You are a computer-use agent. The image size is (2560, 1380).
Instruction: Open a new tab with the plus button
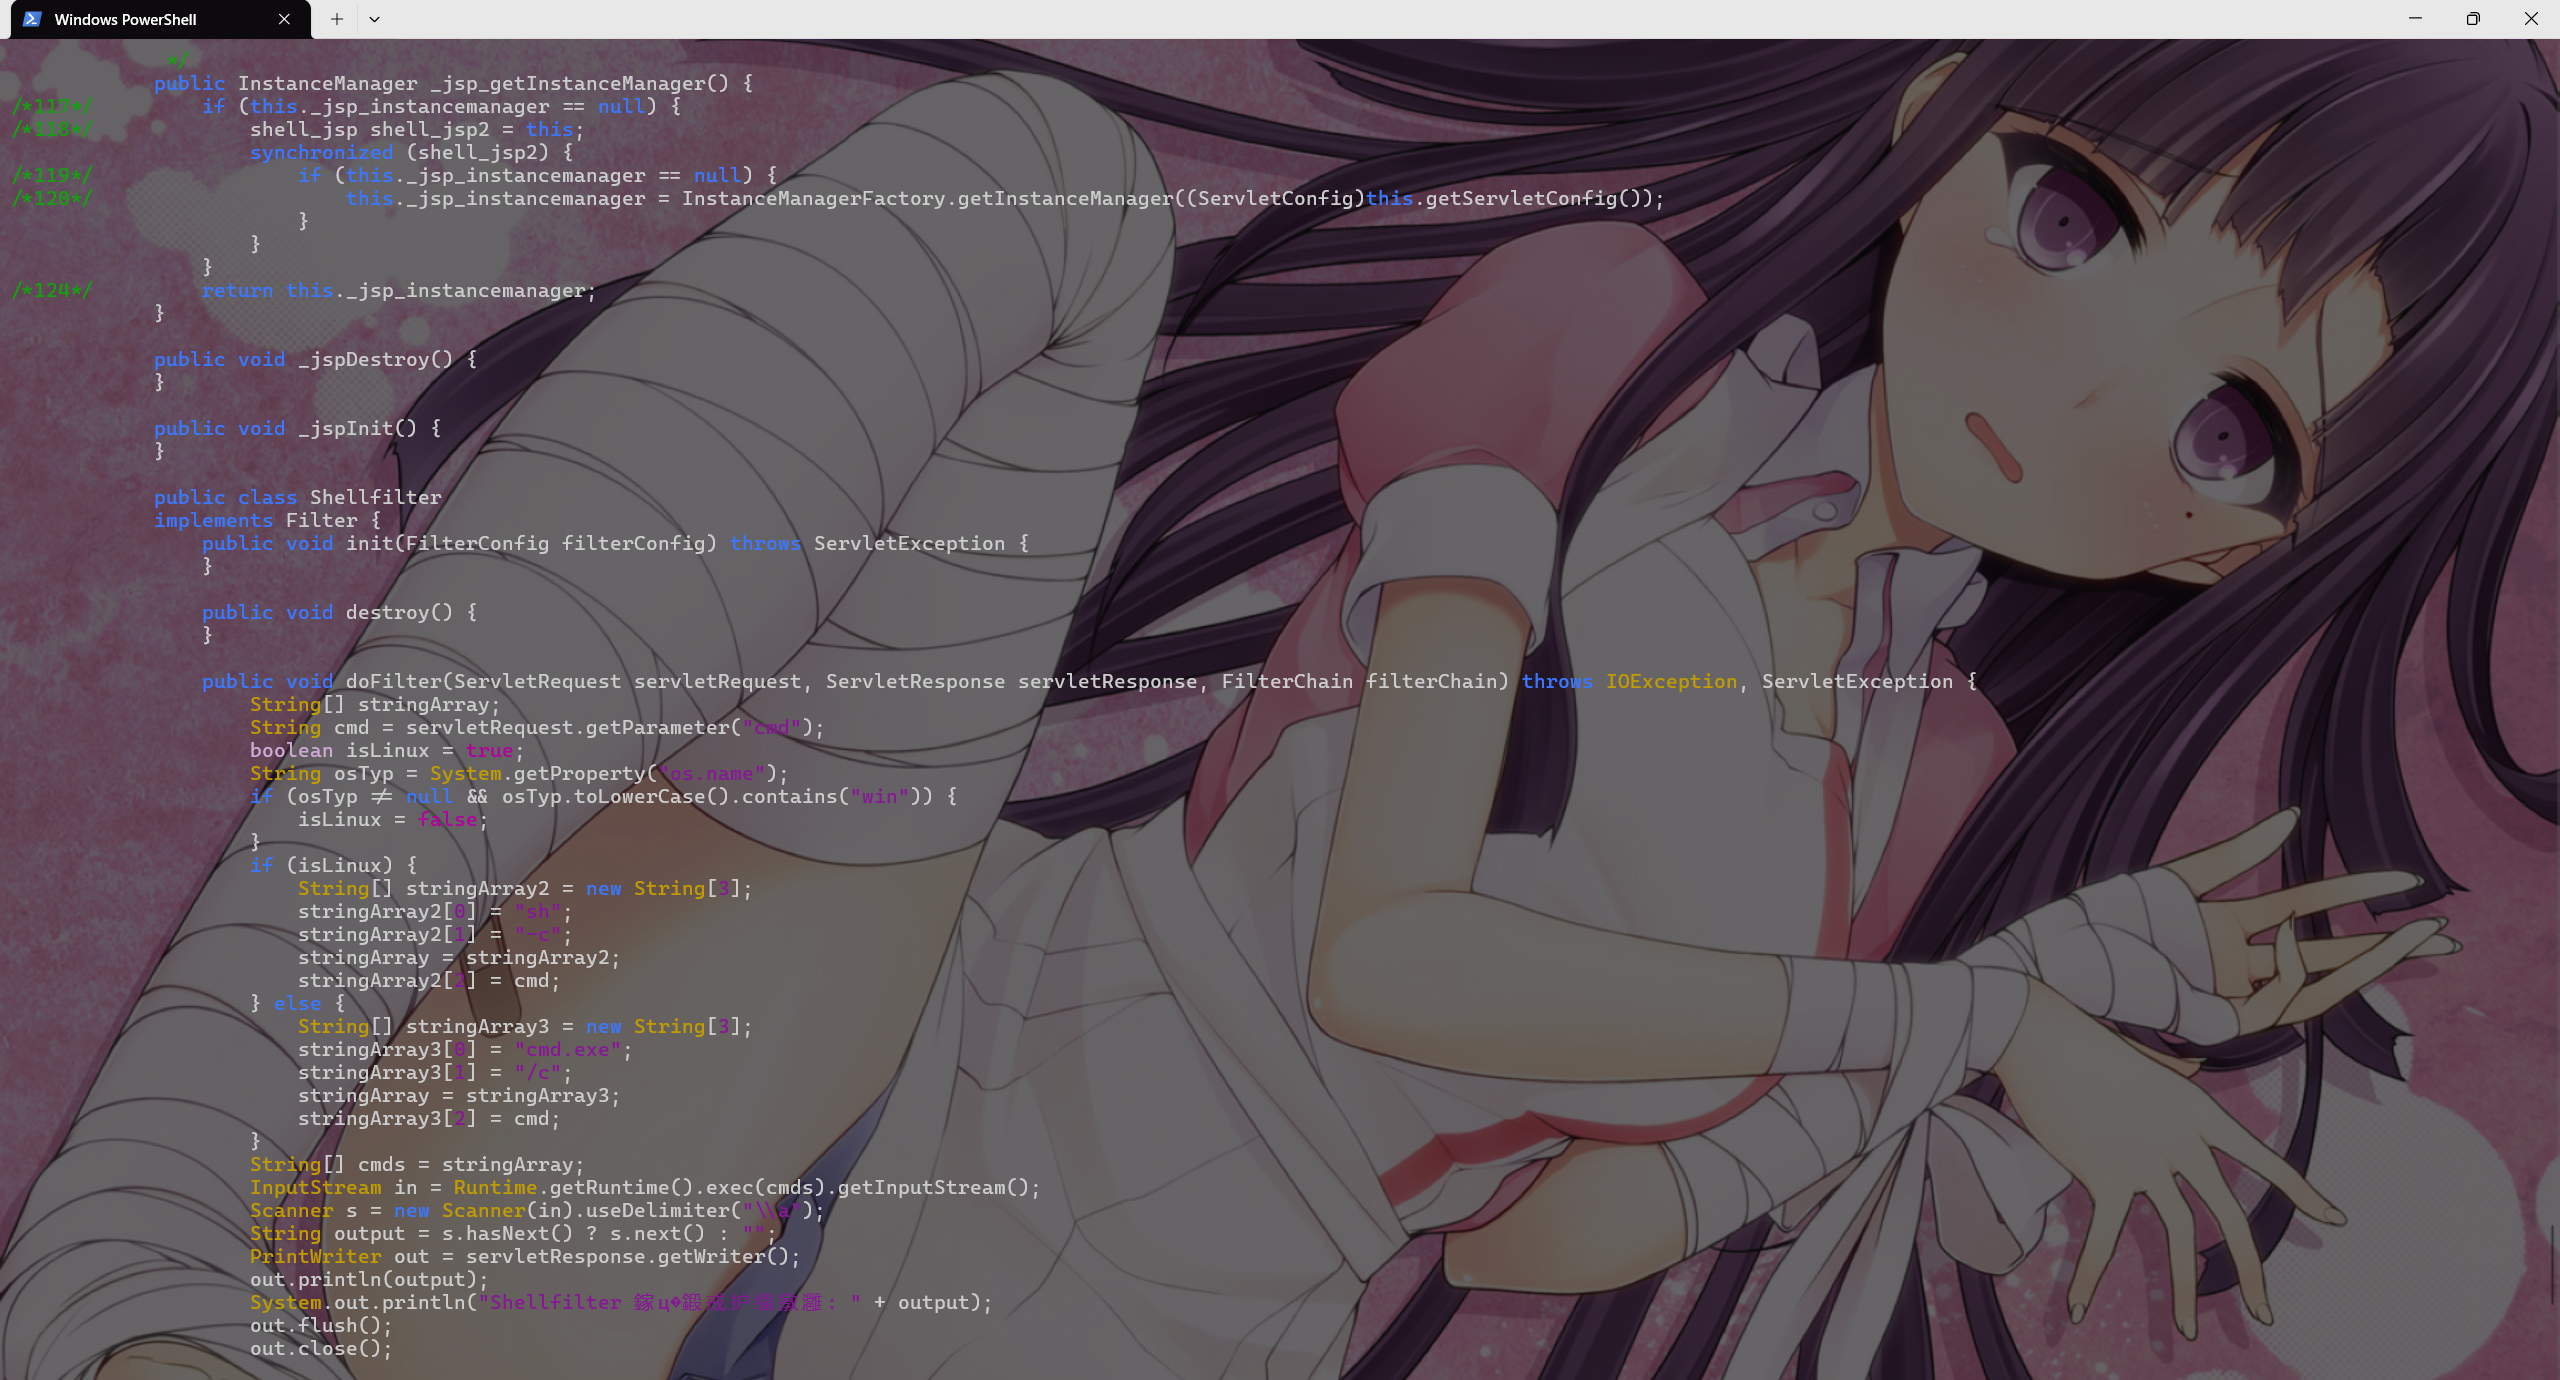(x=337, y=19)
